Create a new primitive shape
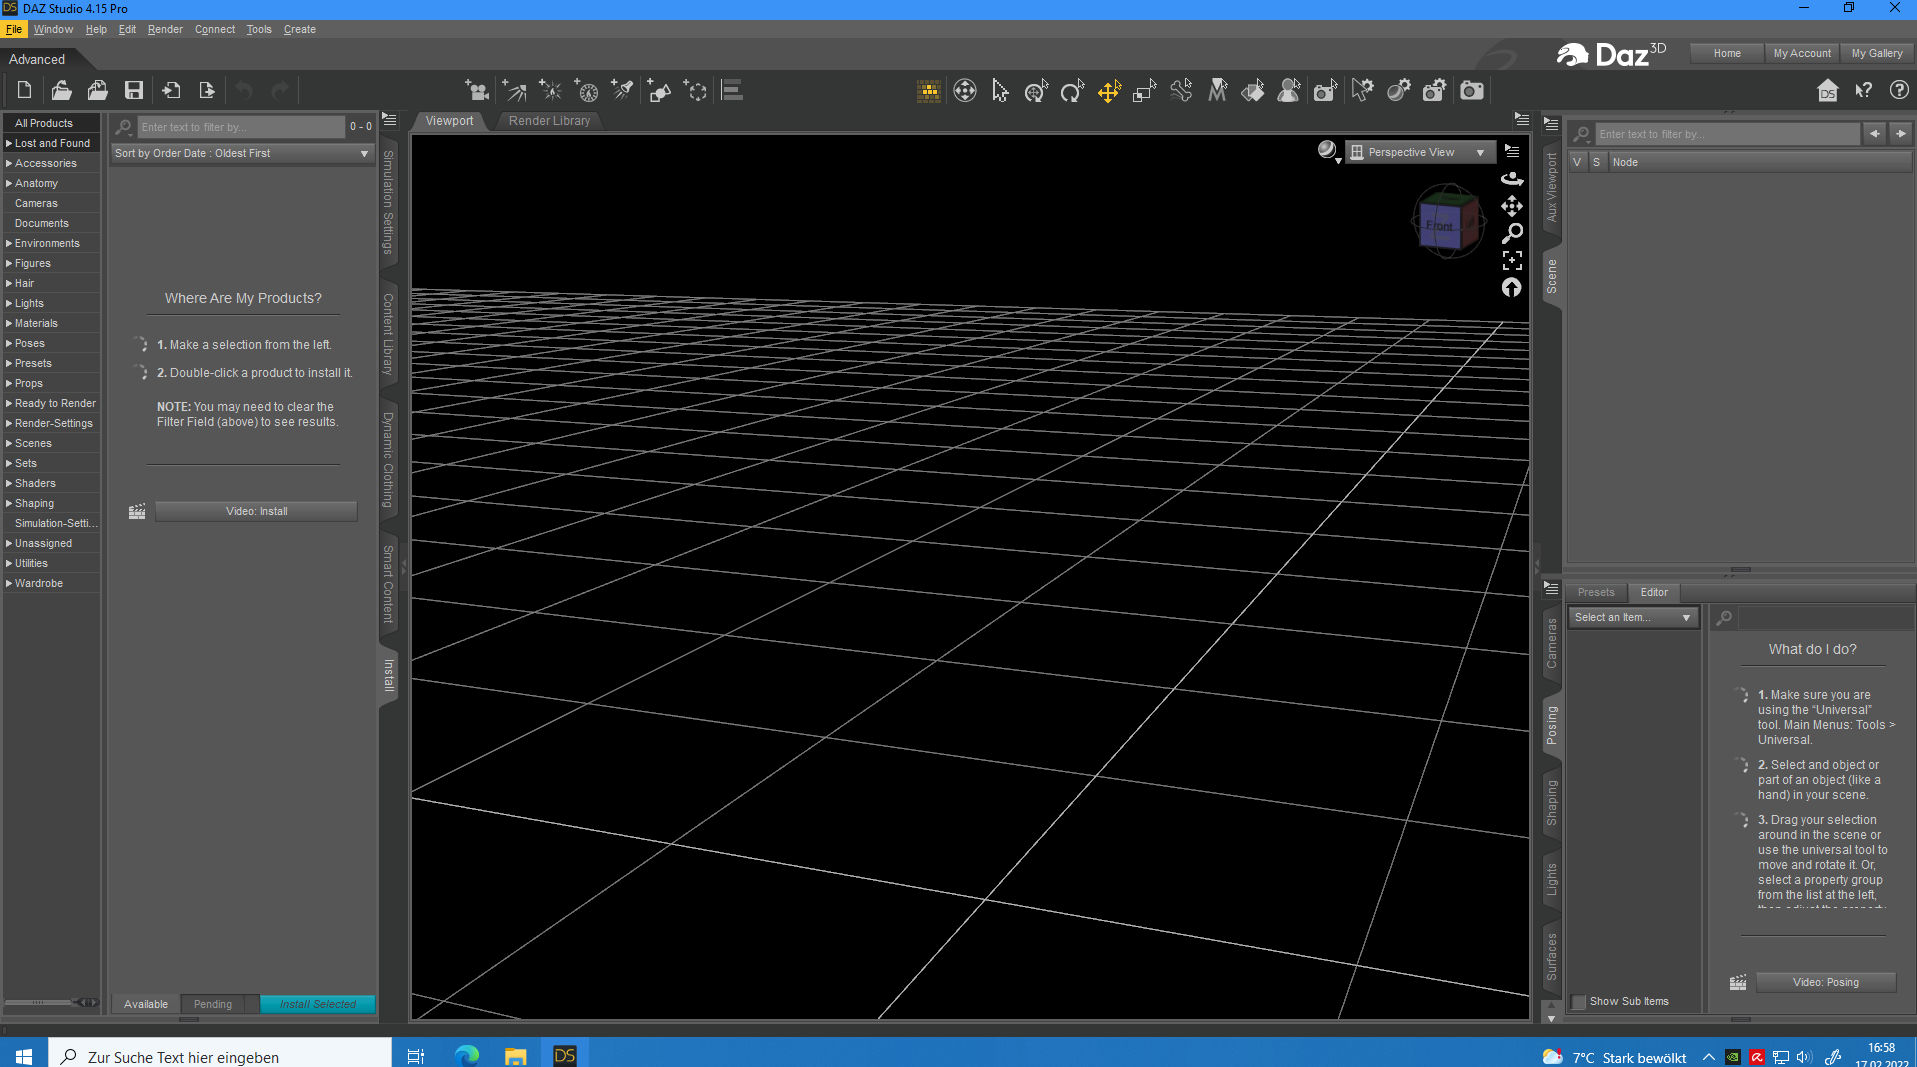 pos(659,91)
